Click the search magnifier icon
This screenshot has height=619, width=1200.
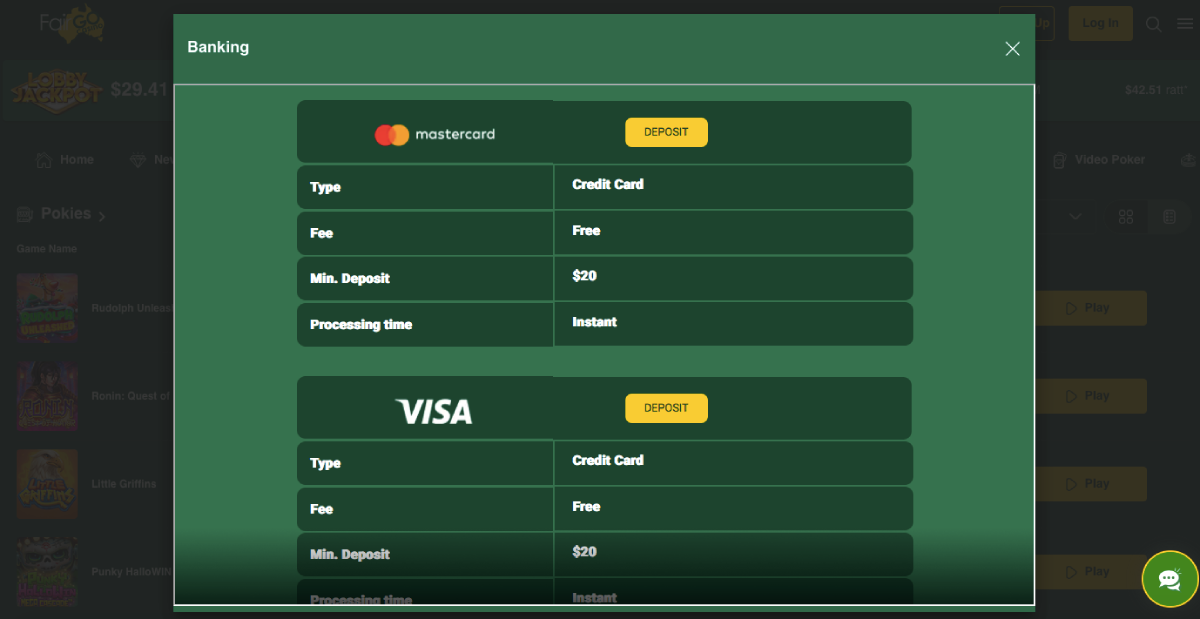(x=1154, y=24)
